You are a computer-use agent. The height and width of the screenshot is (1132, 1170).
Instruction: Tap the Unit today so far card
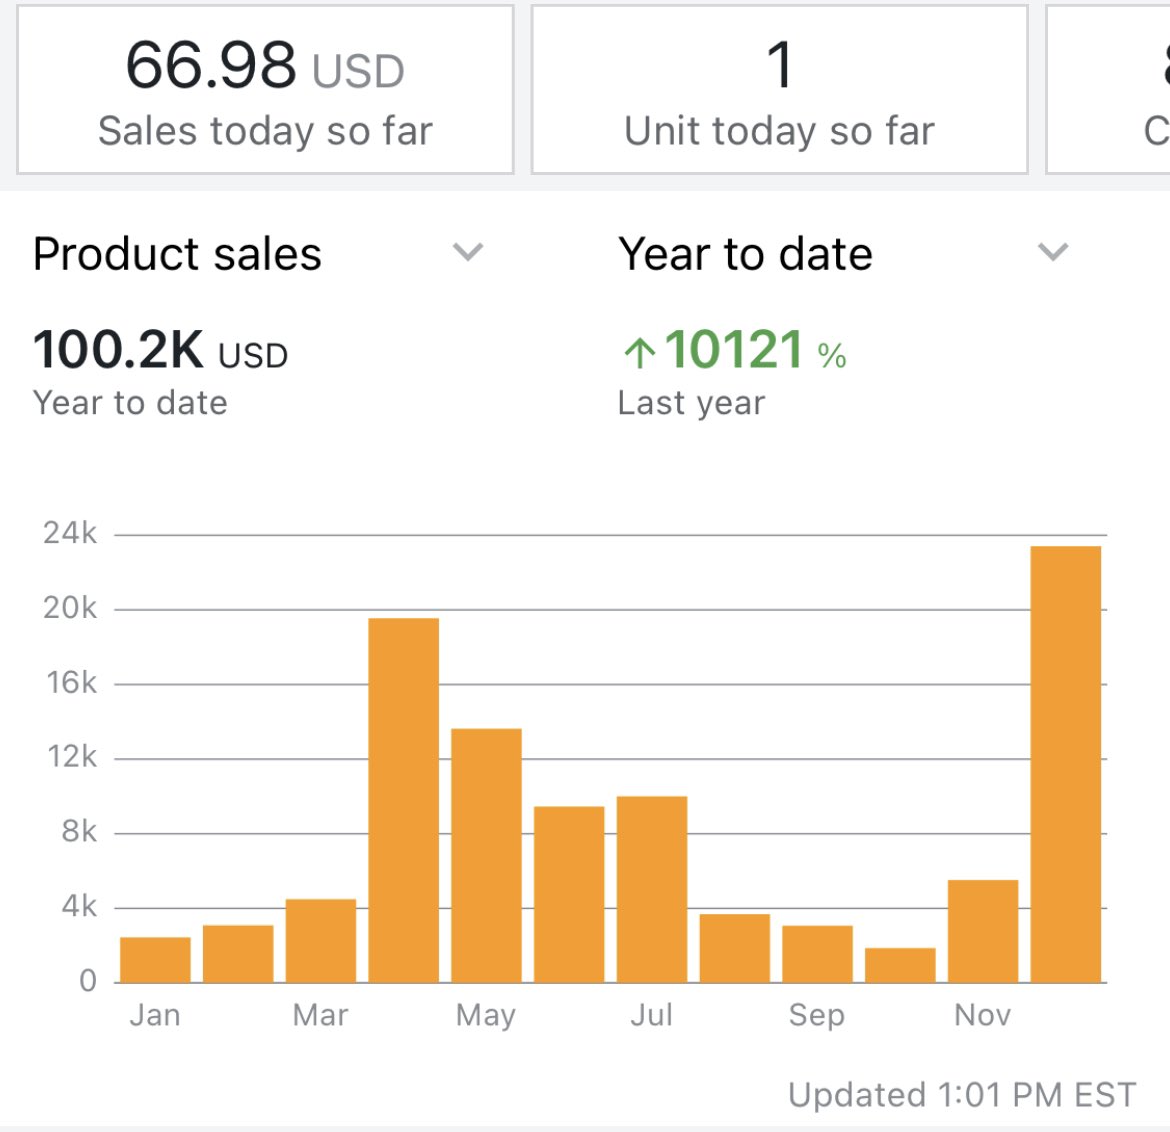tap(779, 90)
